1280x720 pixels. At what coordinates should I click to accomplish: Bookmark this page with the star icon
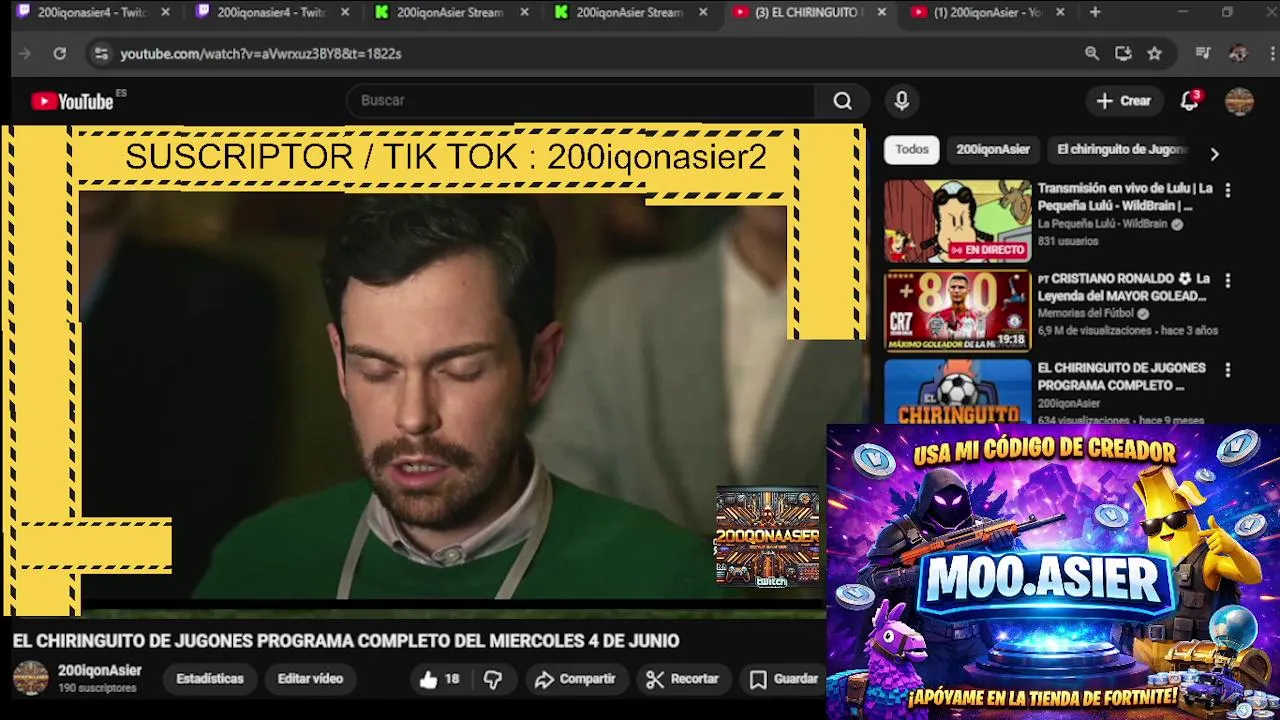pos(1155,54)
